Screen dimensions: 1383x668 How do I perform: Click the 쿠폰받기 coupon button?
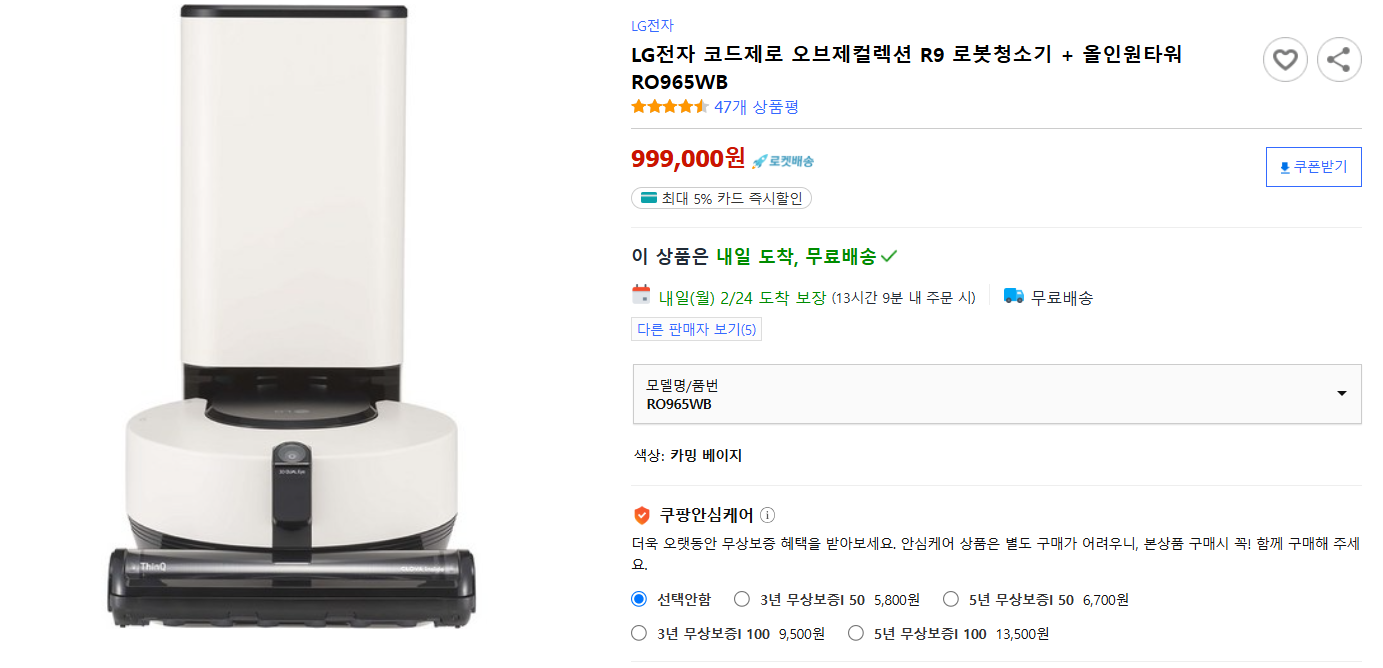pos(1313,166)
